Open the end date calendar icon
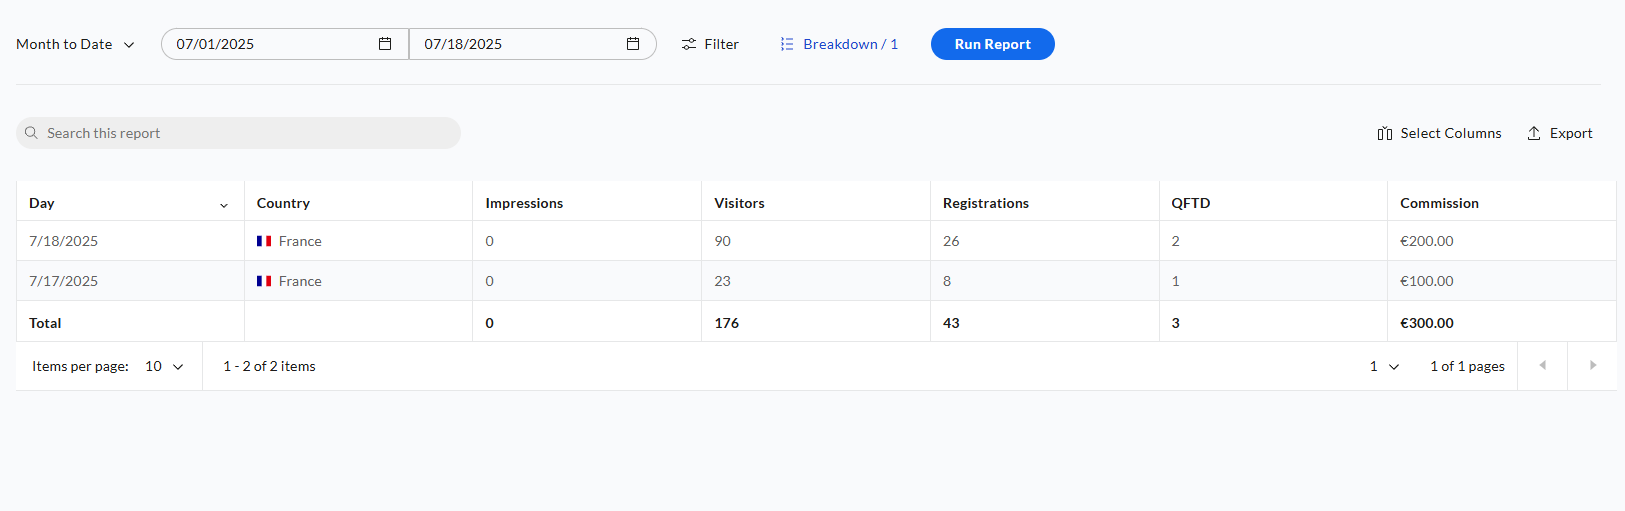Image resolution: width=1625 pixels, height=511 pixels. (x=633, y=44)
